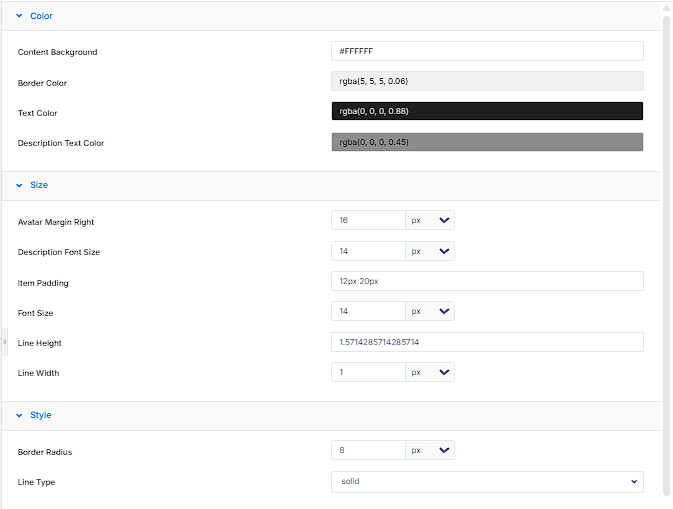Screen dimensions: 673x509
Task: Open the black Text Color swatch
Action: [487, 111]
